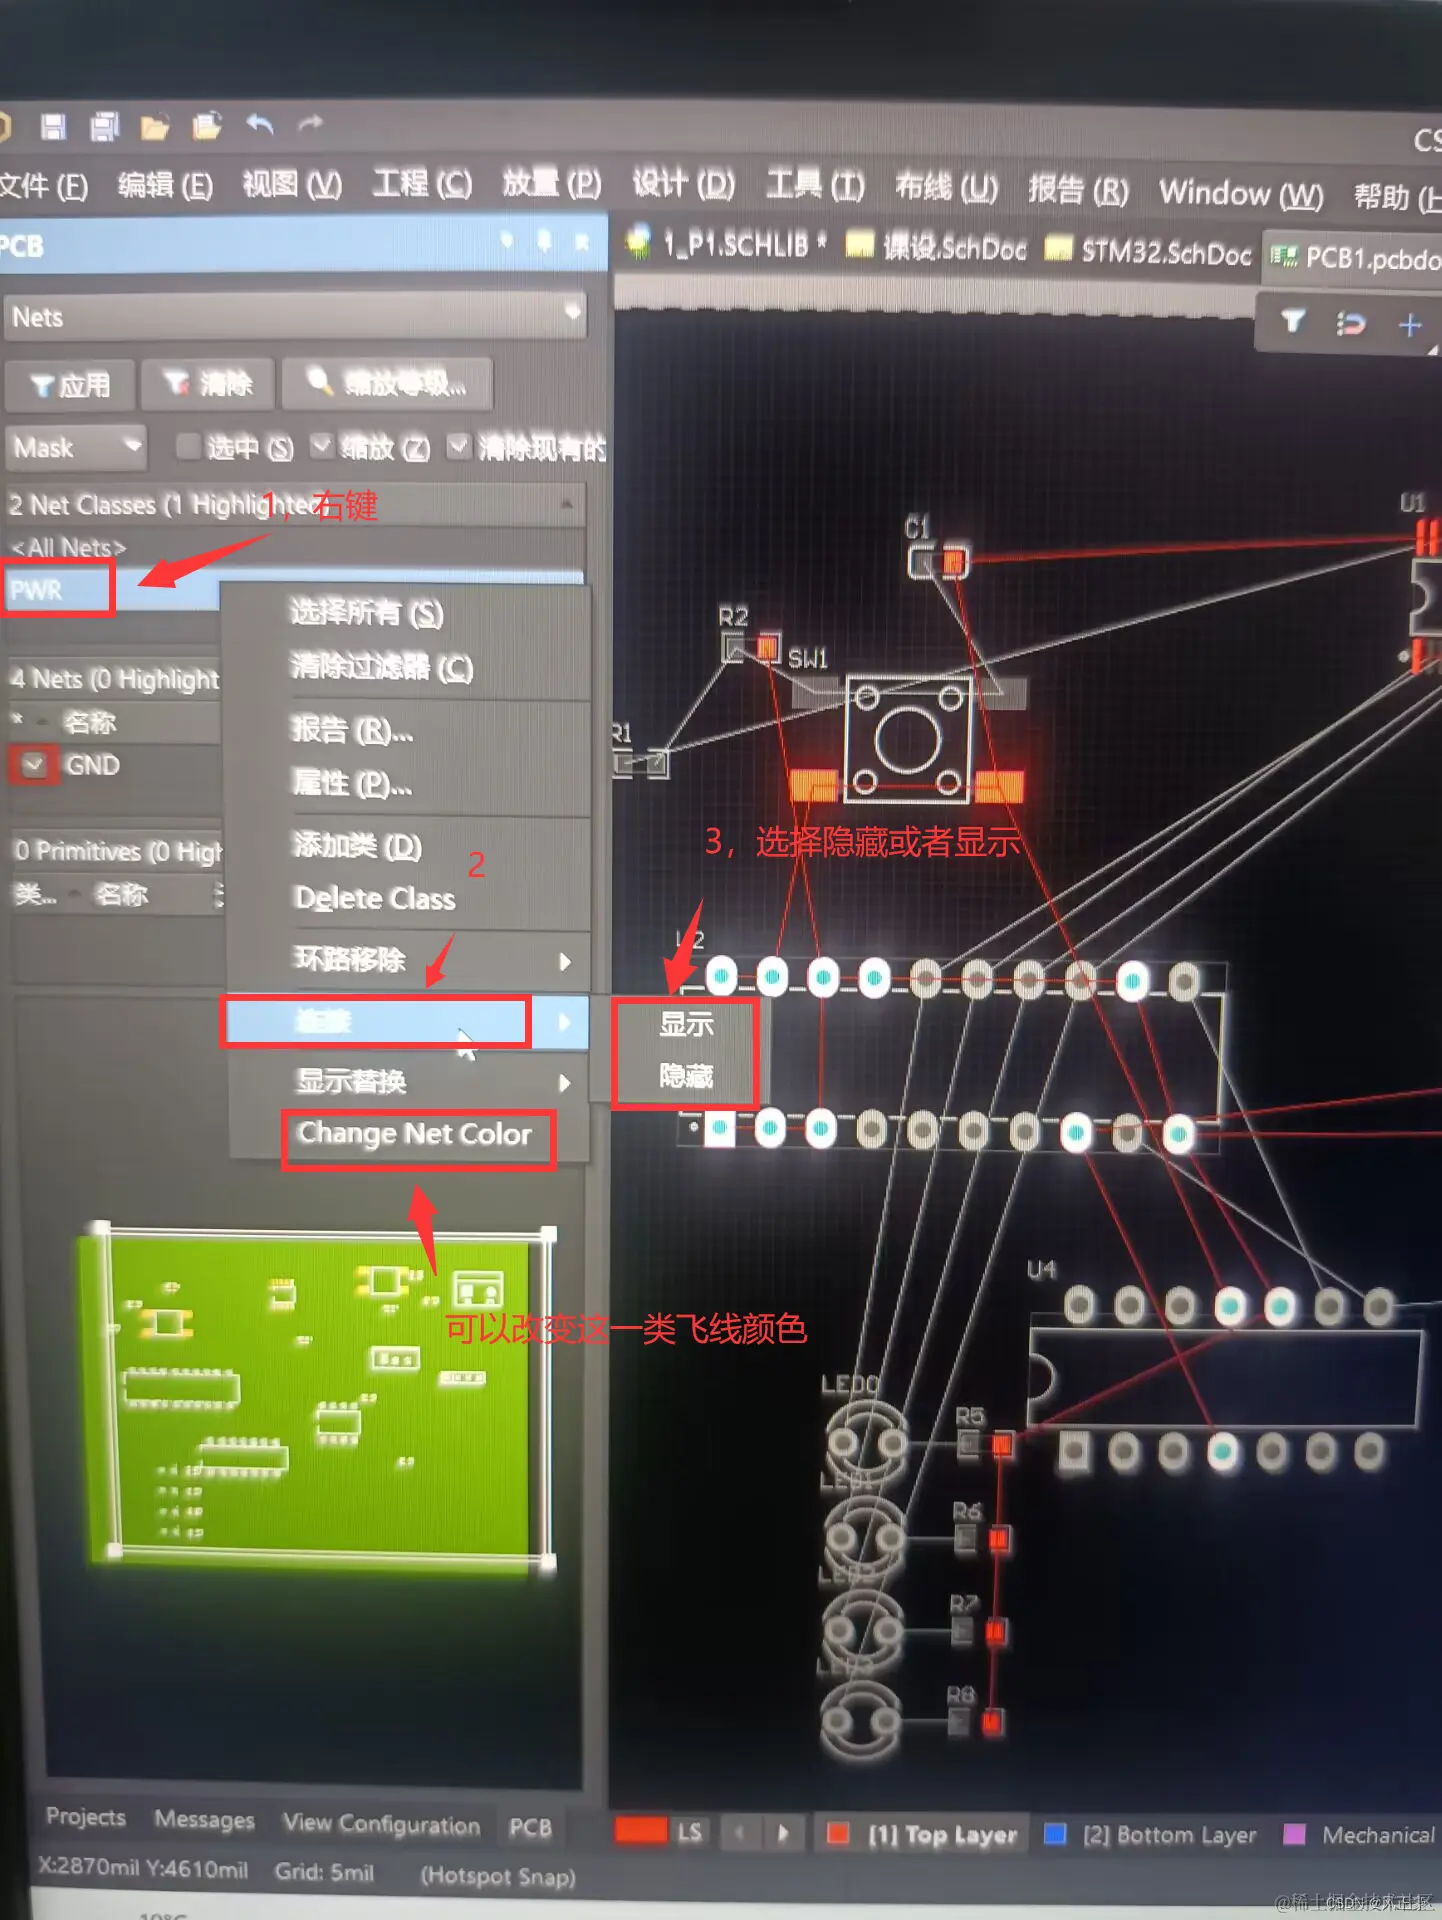
Task: Click the Open folder icon
Action: 154,127
